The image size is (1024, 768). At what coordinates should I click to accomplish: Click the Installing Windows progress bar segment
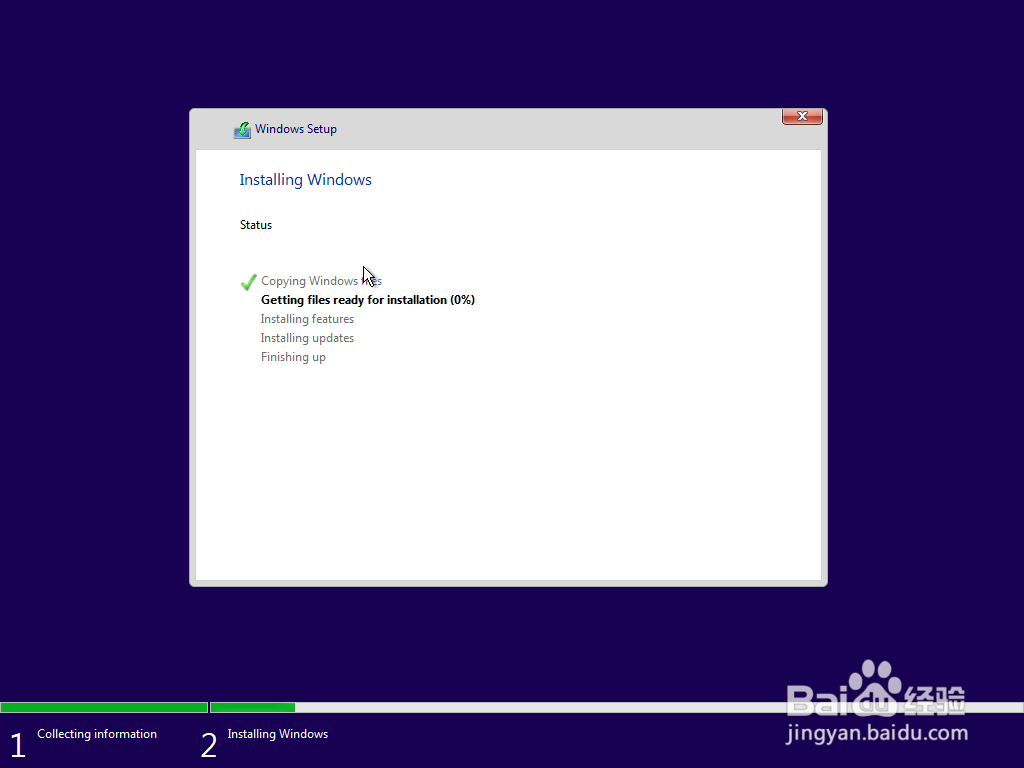tap(616, 707)
